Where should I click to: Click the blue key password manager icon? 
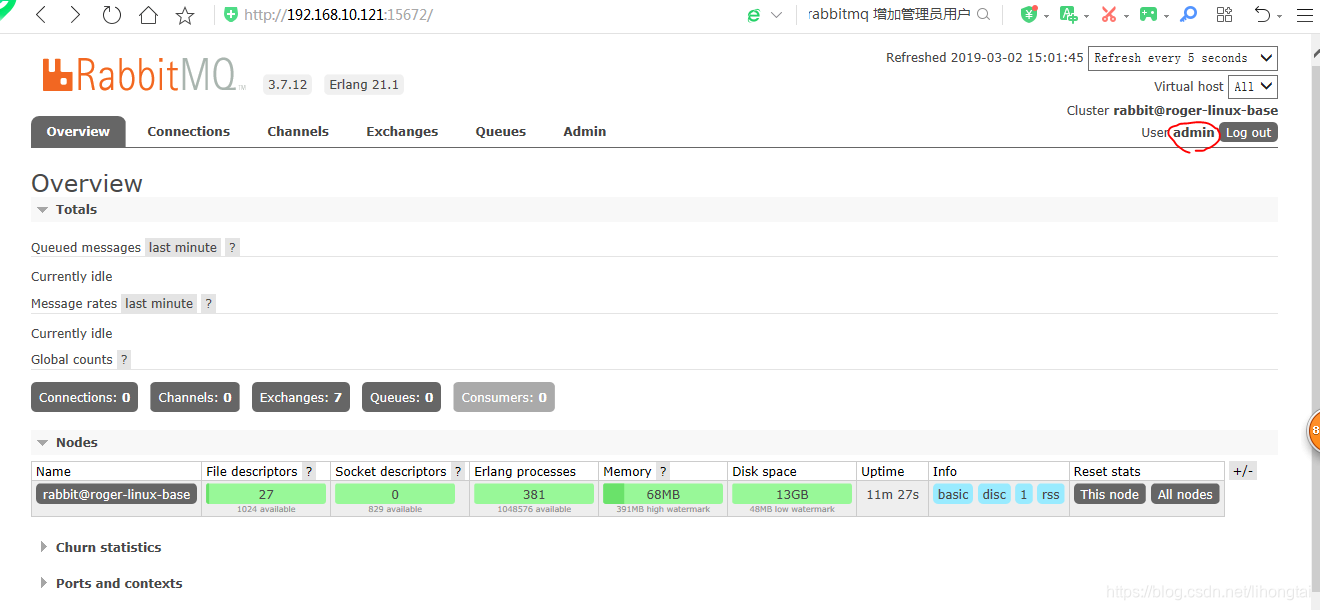(x=1188, y=14)
